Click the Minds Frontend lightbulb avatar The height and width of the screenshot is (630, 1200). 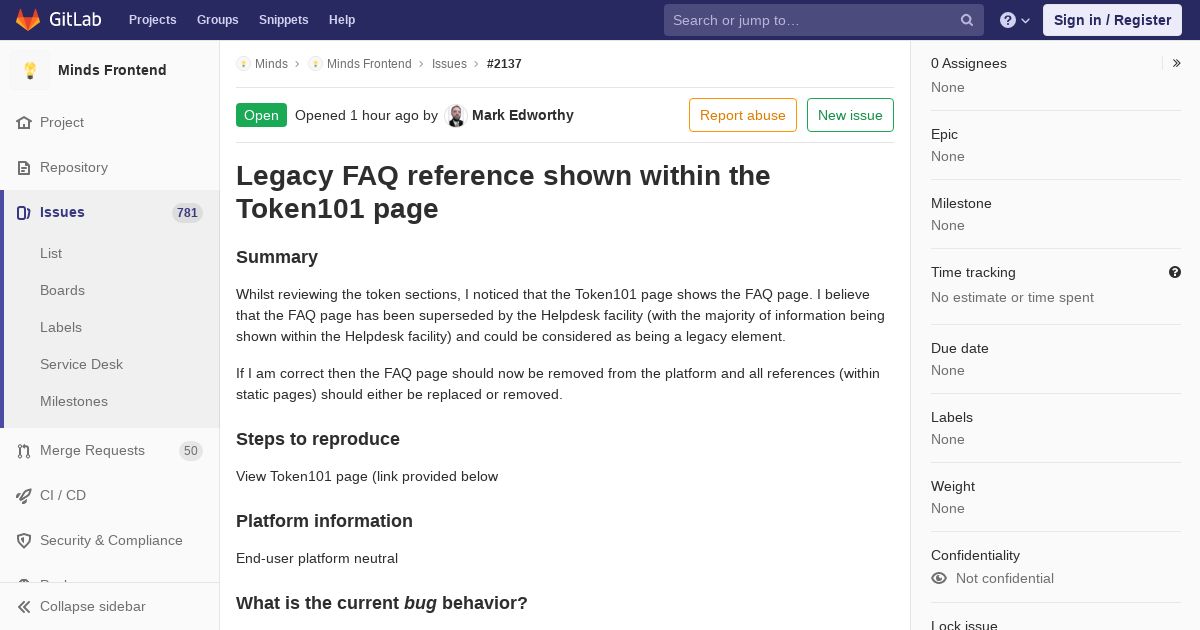pos(30,70)
